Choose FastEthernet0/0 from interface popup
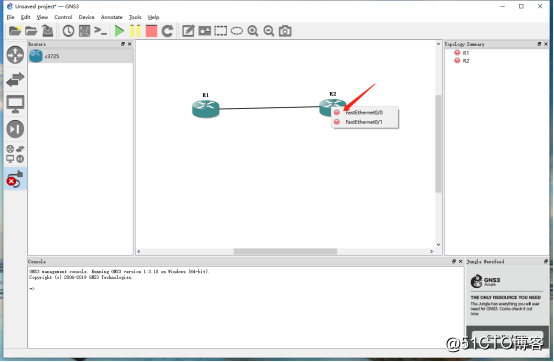Image resolution: width=554 pixels, height=362 pixels. pos(365,112)
